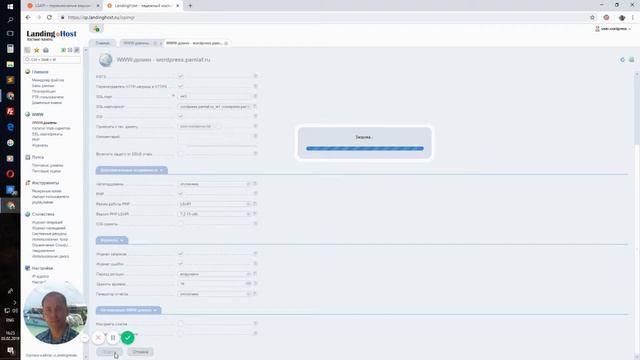Collapse the WWW-domain optimization section header
Image resolution: width=640 pixels, height=360 pixels.
tap(129, 310)
